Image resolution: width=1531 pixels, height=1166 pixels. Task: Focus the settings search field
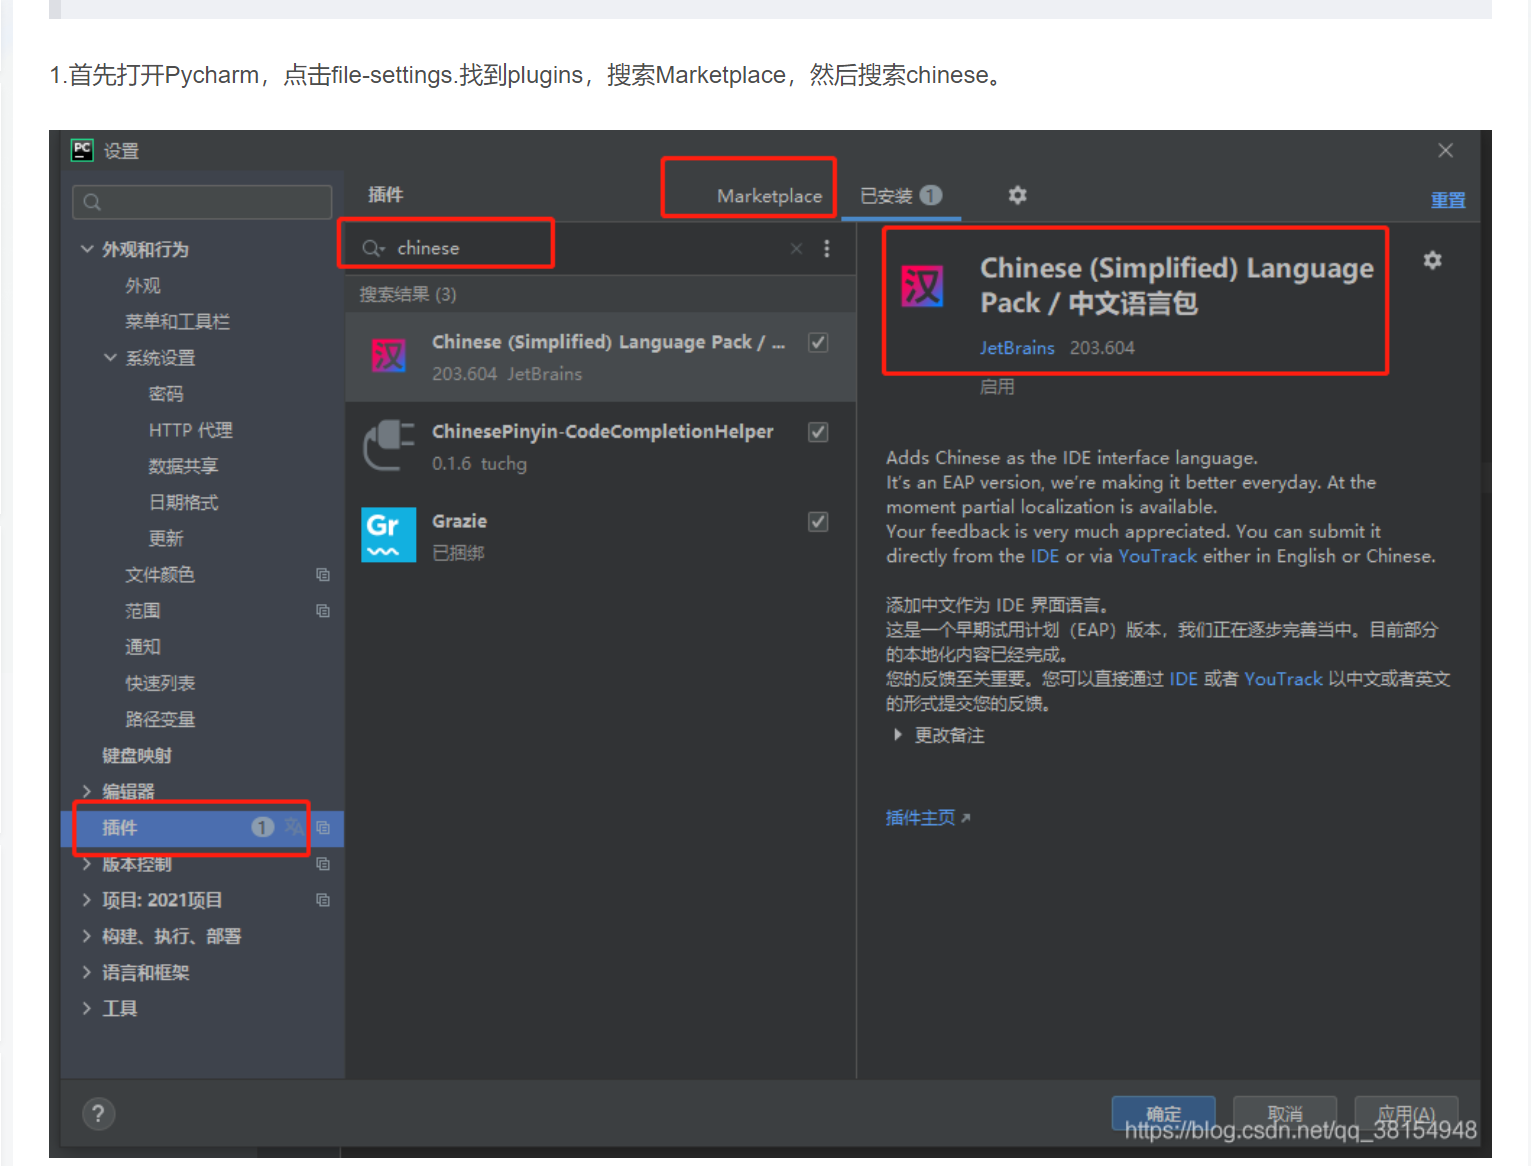coord(202,202)
